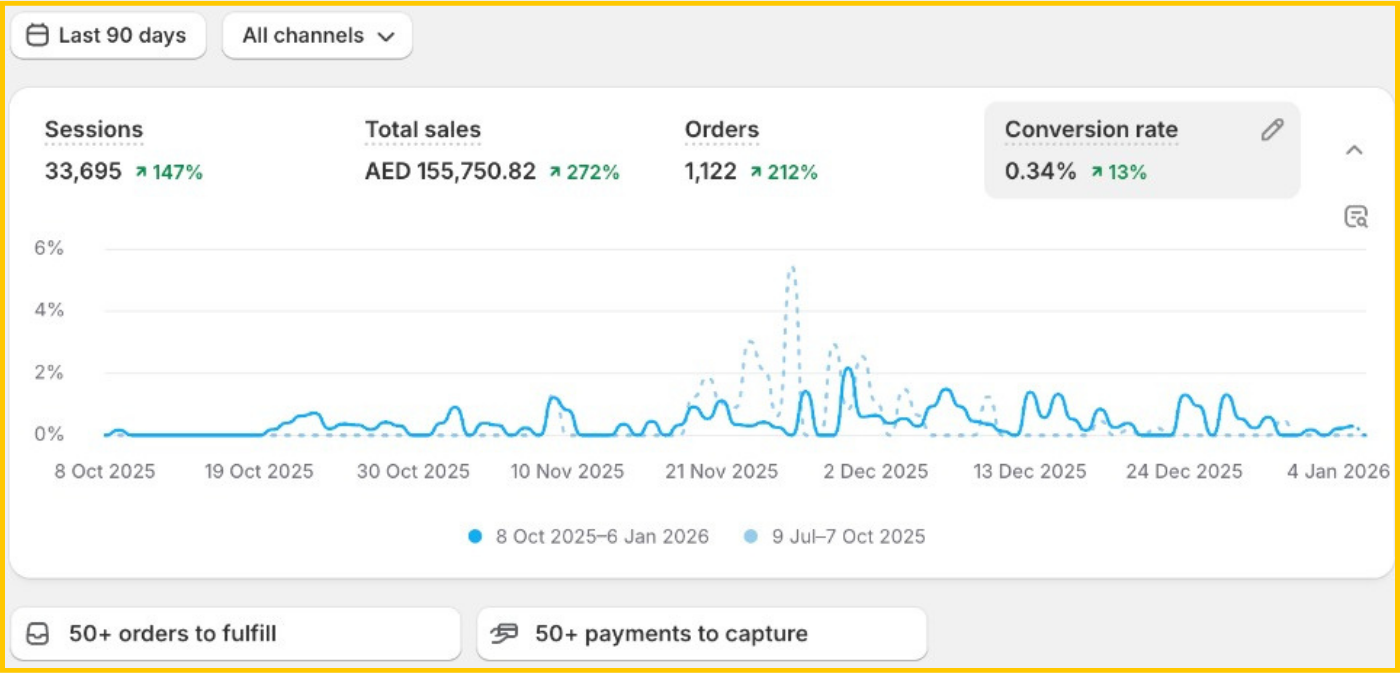Select the Sessions metric tab
This screenshot has height=673, width=1400.
point(94,130)
